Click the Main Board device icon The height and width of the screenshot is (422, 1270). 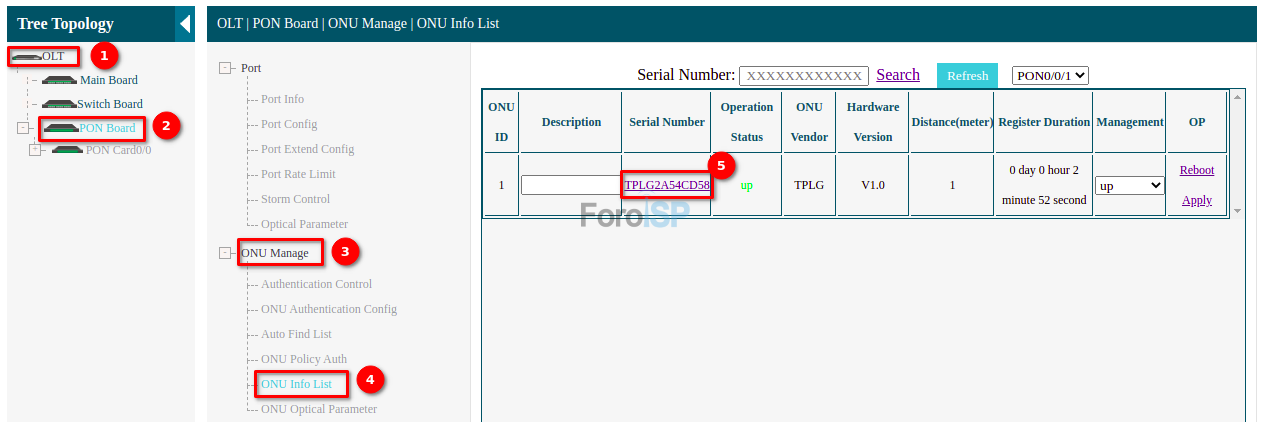point(60,80)
